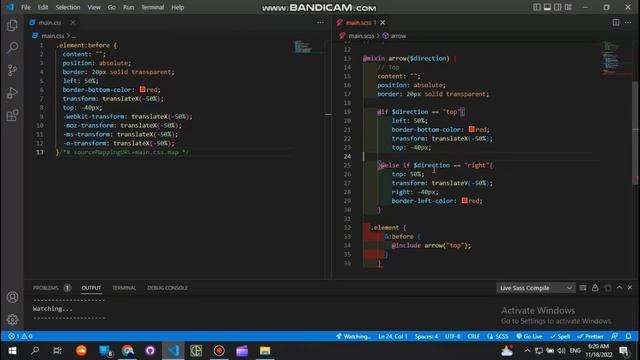Open the View menu

(x=94, y=7)
